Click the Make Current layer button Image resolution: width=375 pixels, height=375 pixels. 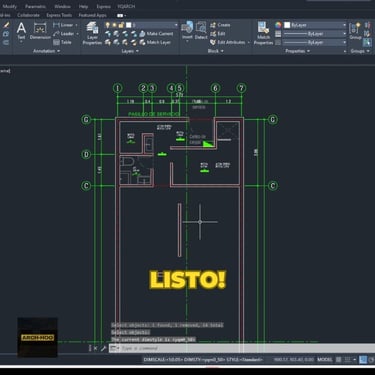coord(156,34)
